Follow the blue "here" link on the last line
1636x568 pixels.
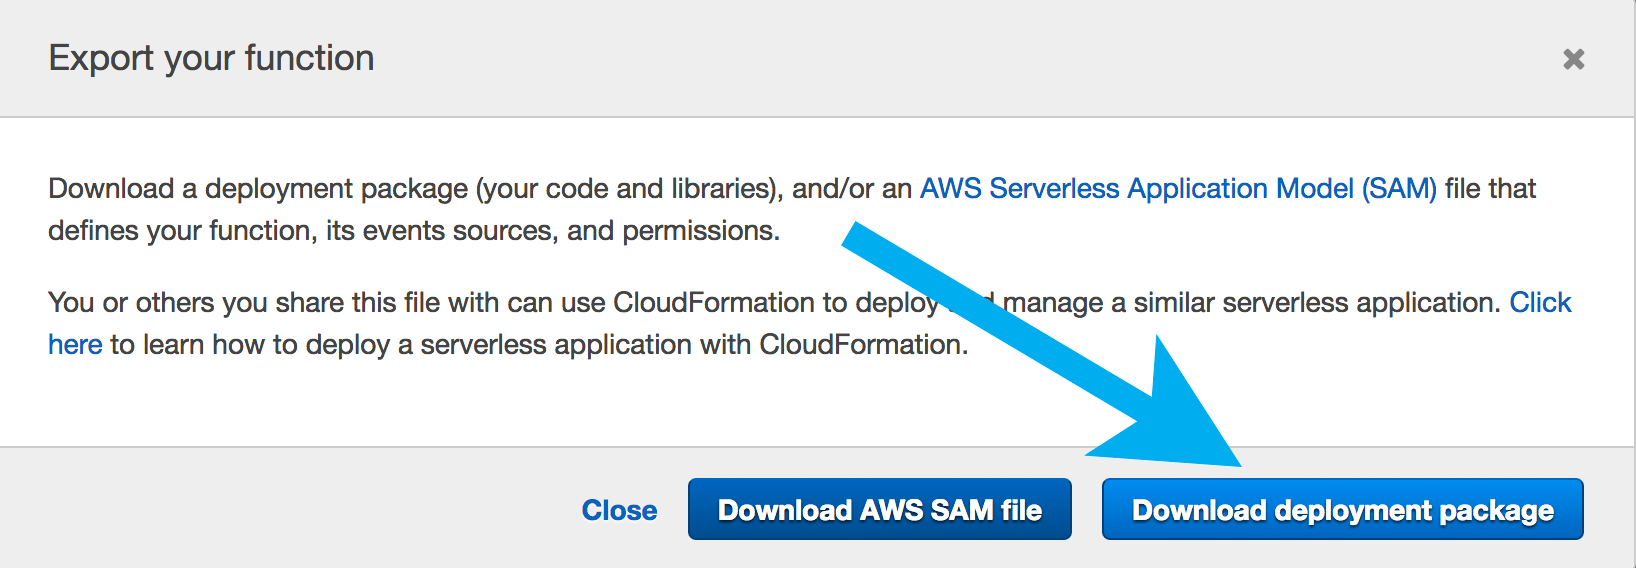point(75,345)
